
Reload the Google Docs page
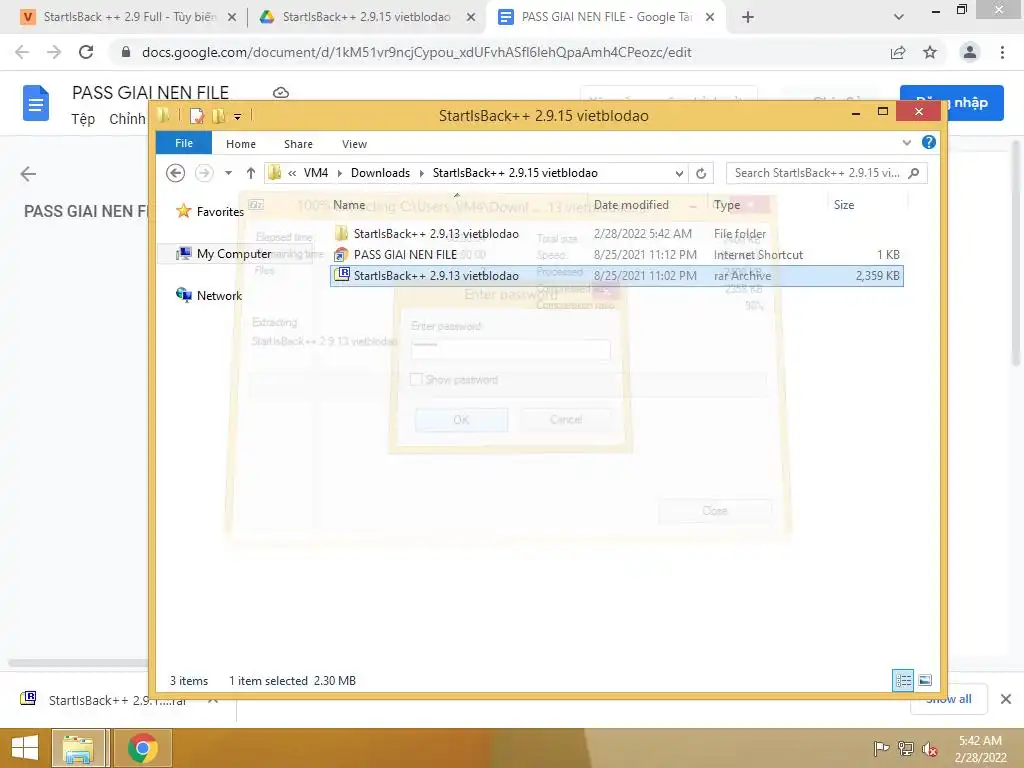click(86, 52)
